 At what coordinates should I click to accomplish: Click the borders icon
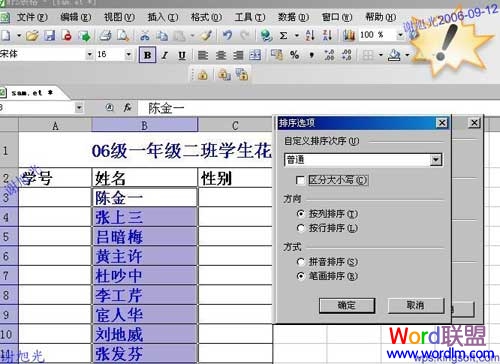pyautogui.click(x=368, y=55)
